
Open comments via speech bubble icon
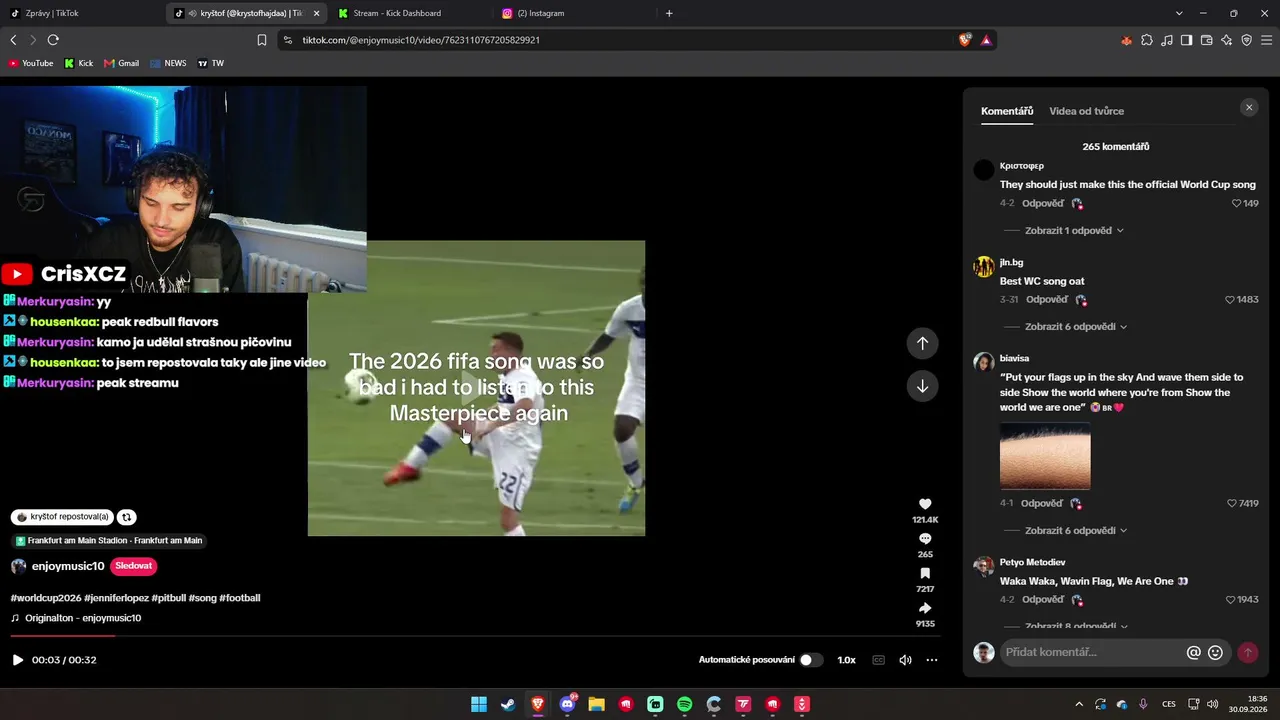coord(925,539)
